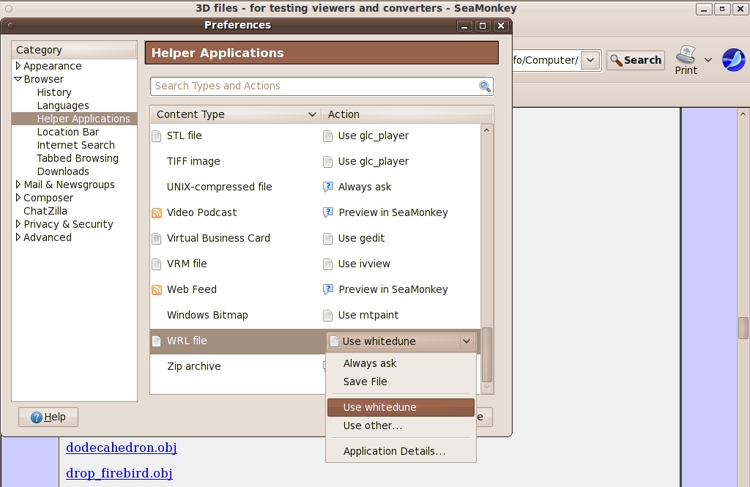Choose 'Always ask' from the action menu
The height and width of the screenshot is (487, 750).
coord(370,364)
